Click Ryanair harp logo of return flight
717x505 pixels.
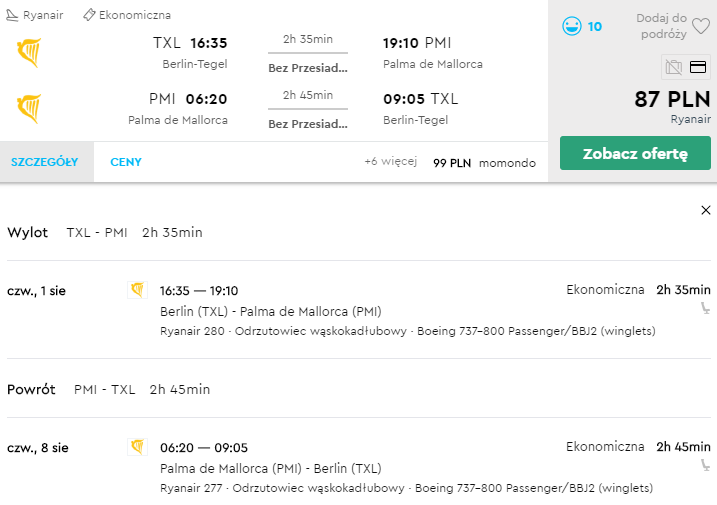click(29, 108)
